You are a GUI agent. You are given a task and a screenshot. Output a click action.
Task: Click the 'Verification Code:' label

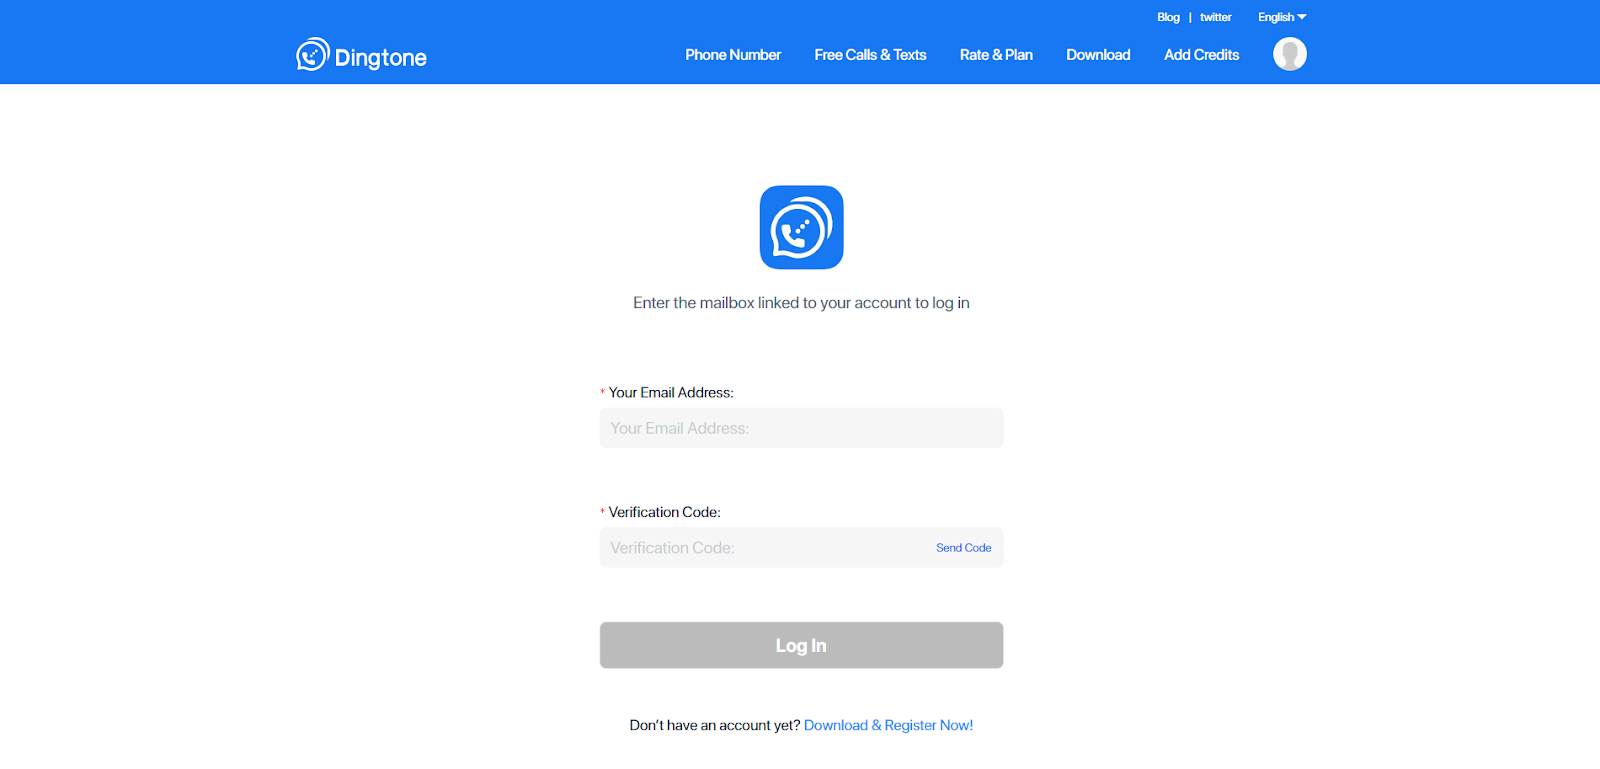(x=664, y=512)
